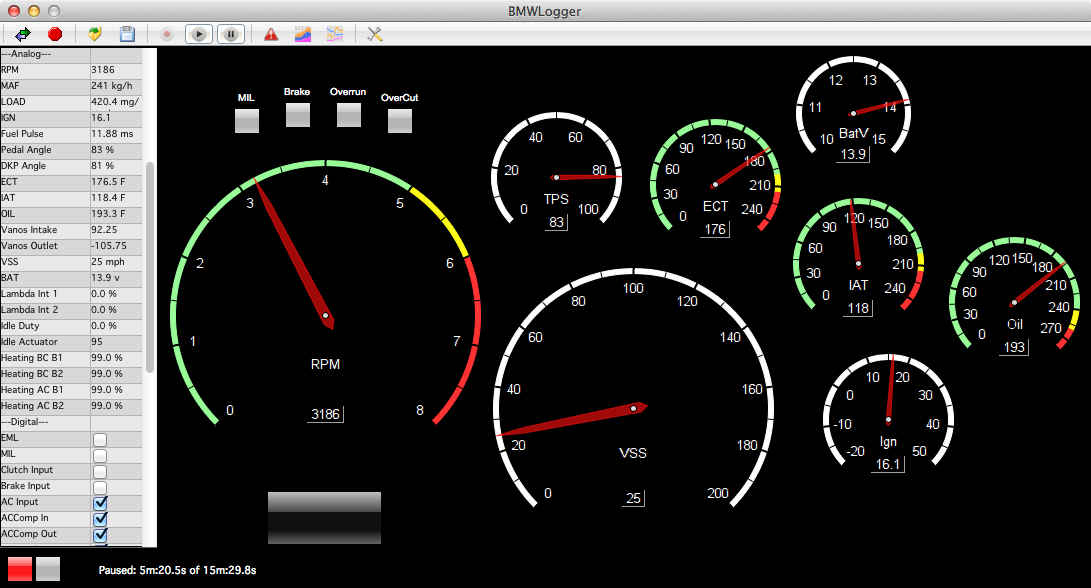Click the Brake indicator light

click(x=298, y=115)
